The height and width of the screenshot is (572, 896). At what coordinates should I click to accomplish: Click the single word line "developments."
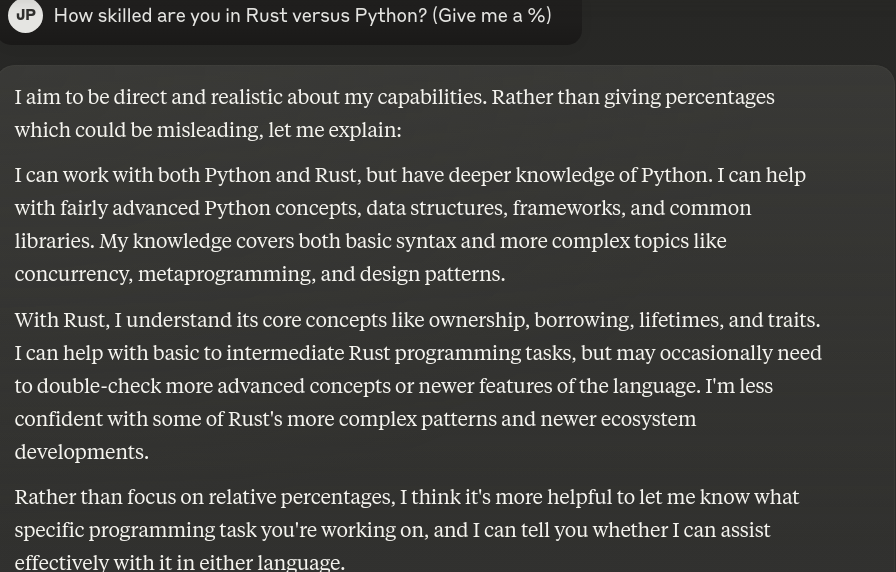coord(82,452)
